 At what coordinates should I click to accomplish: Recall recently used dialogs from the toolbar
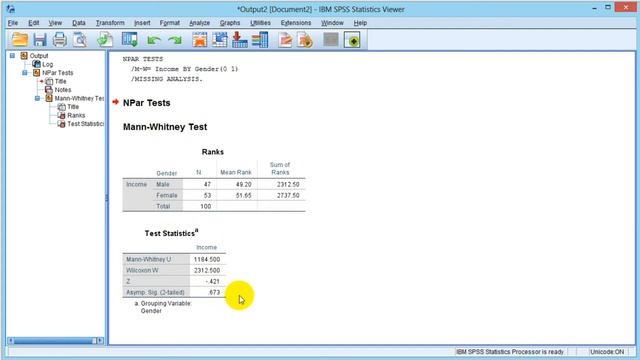tap(130, 40)
